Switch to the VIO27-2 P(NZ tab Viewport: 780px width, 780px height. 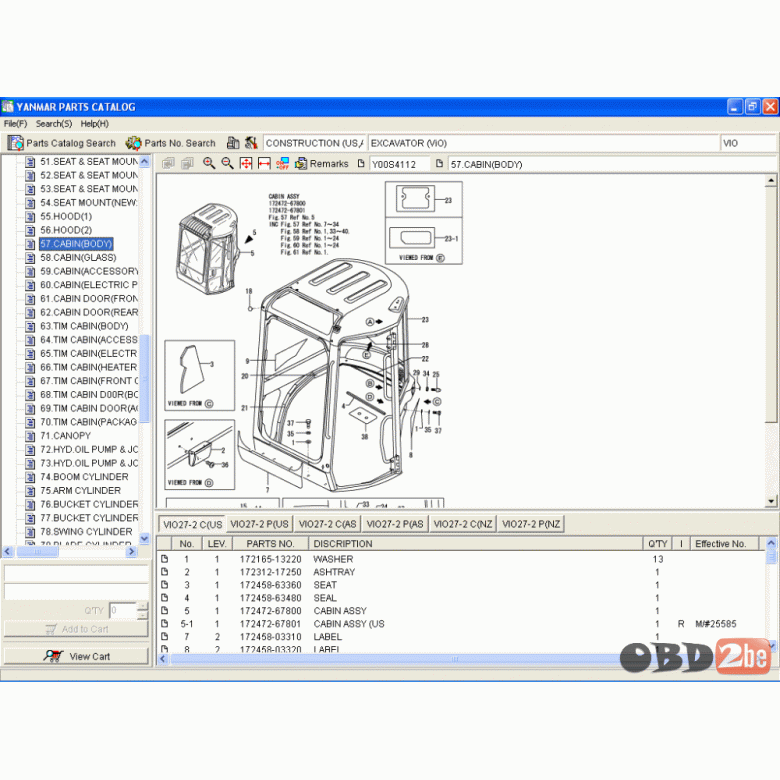pyautogui.click(x=531, y=524)
